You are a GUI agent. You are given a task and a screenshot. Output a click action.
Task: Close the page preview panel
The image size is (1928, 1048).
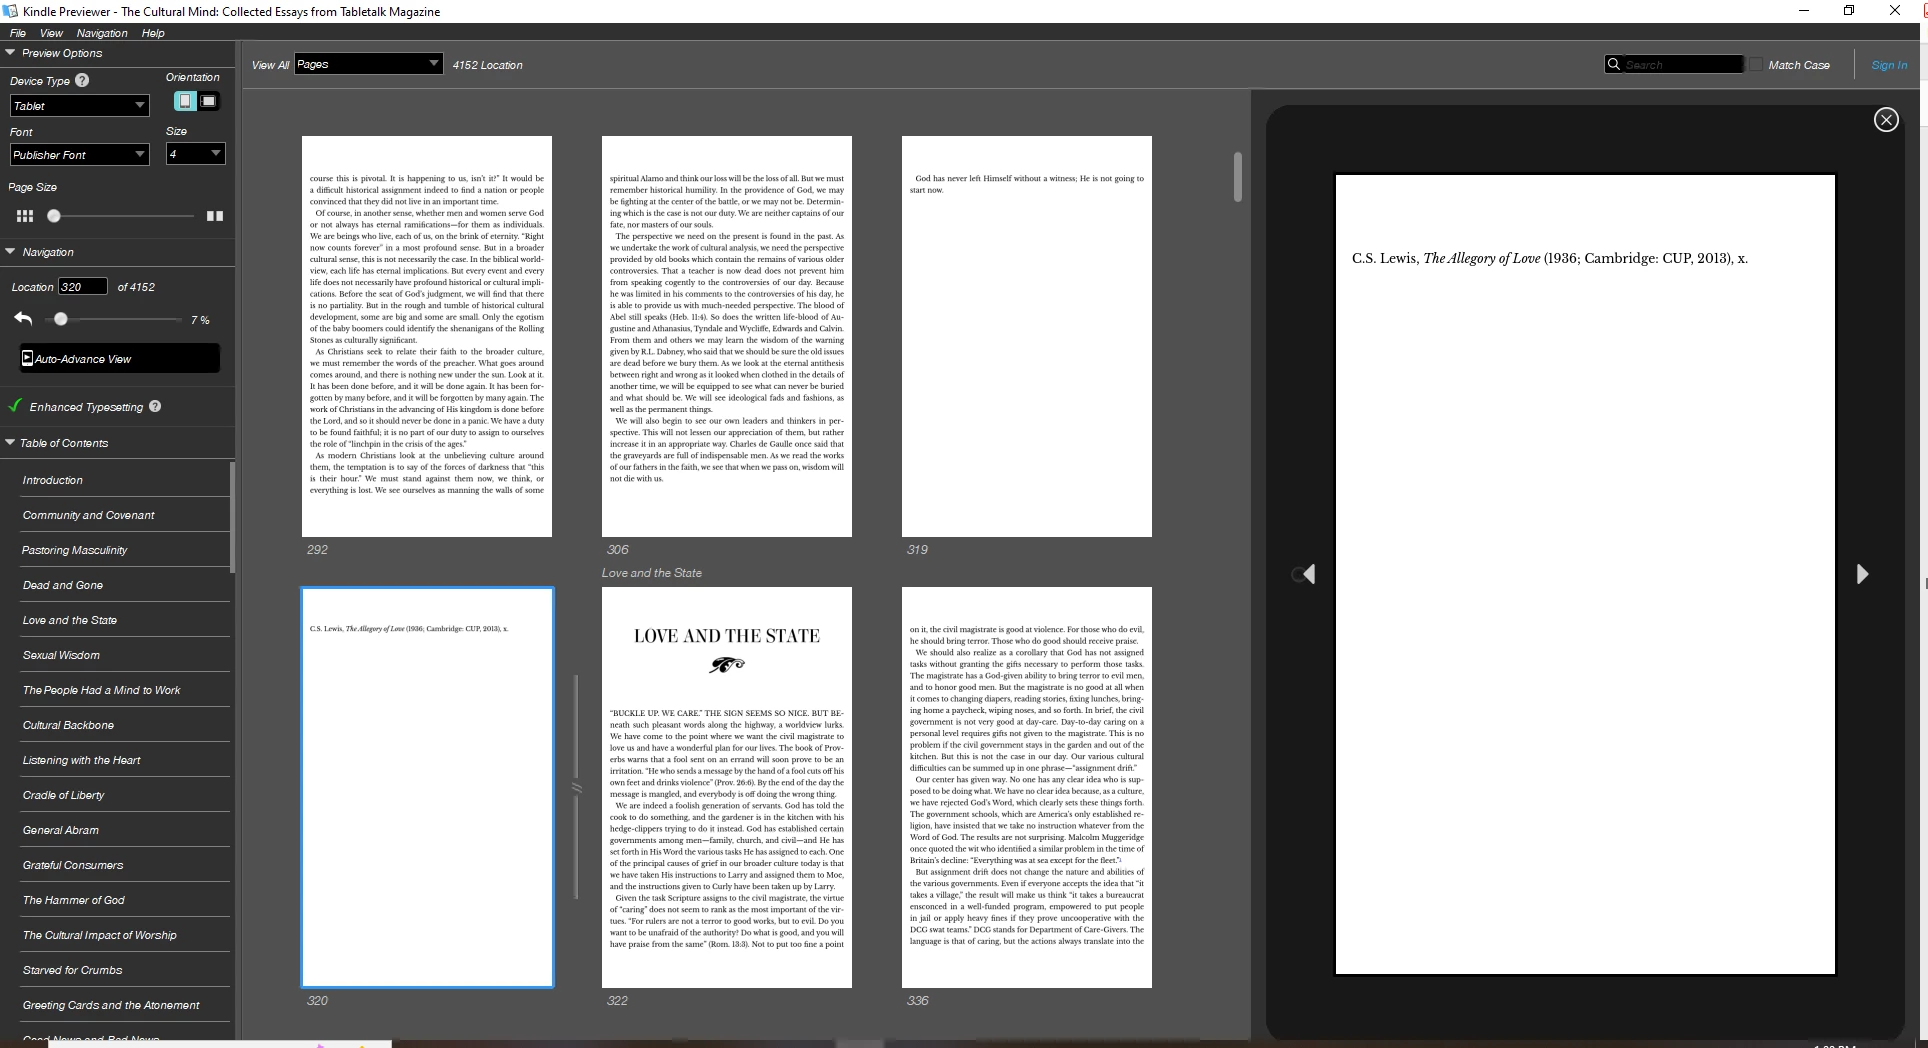[x=1886, y=120]
